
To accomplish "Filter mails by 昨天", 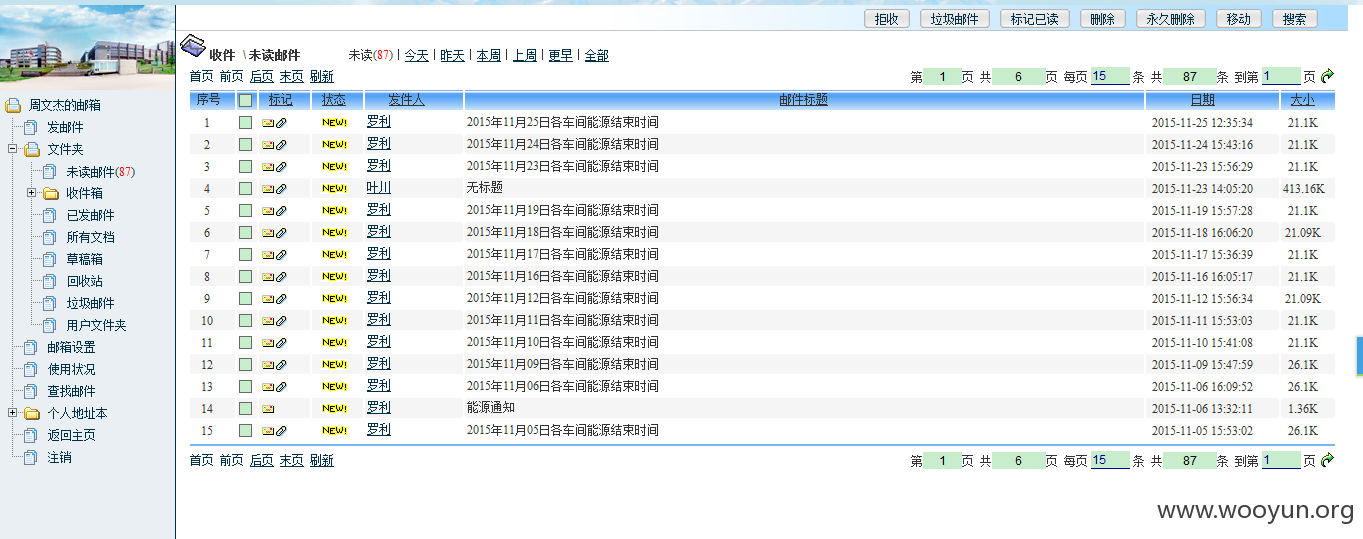I will 452,55.
